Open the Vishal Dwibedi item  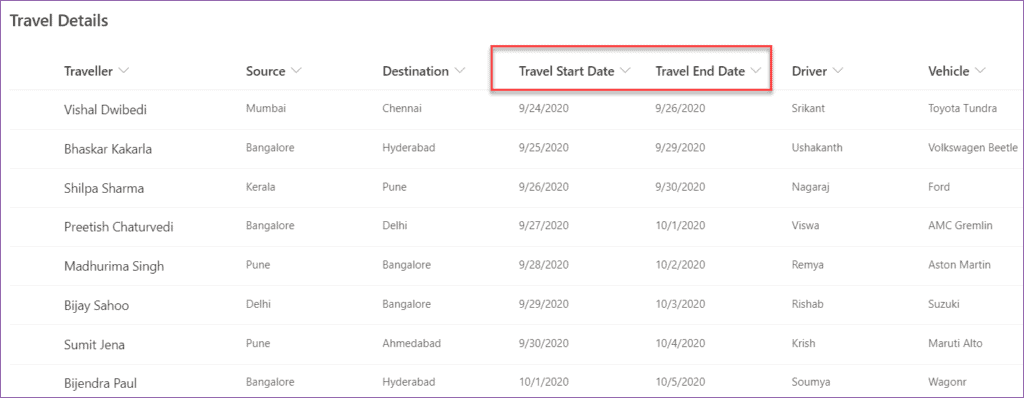(105, 110)
